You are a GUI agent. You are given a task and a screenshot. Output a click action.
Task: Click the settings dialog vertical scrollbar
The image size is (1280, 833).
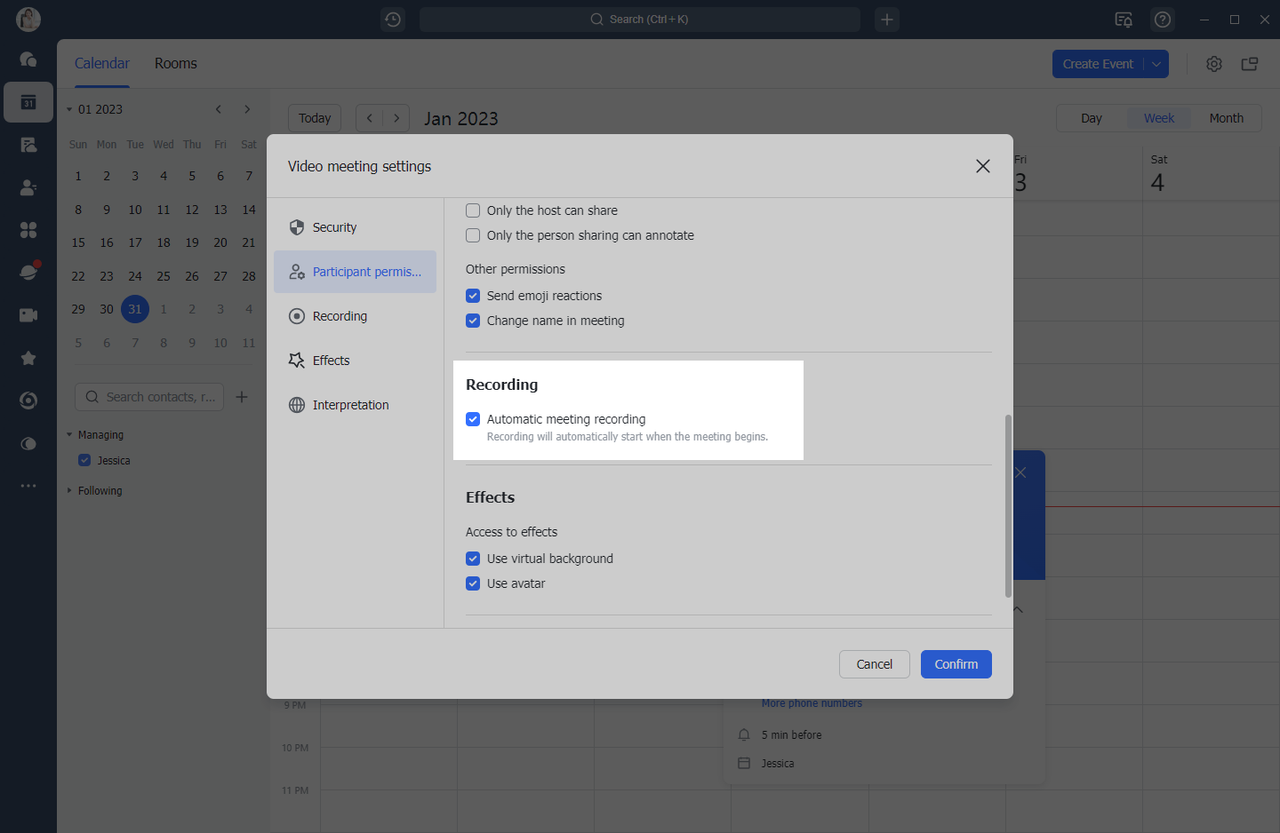[1007, 505]
